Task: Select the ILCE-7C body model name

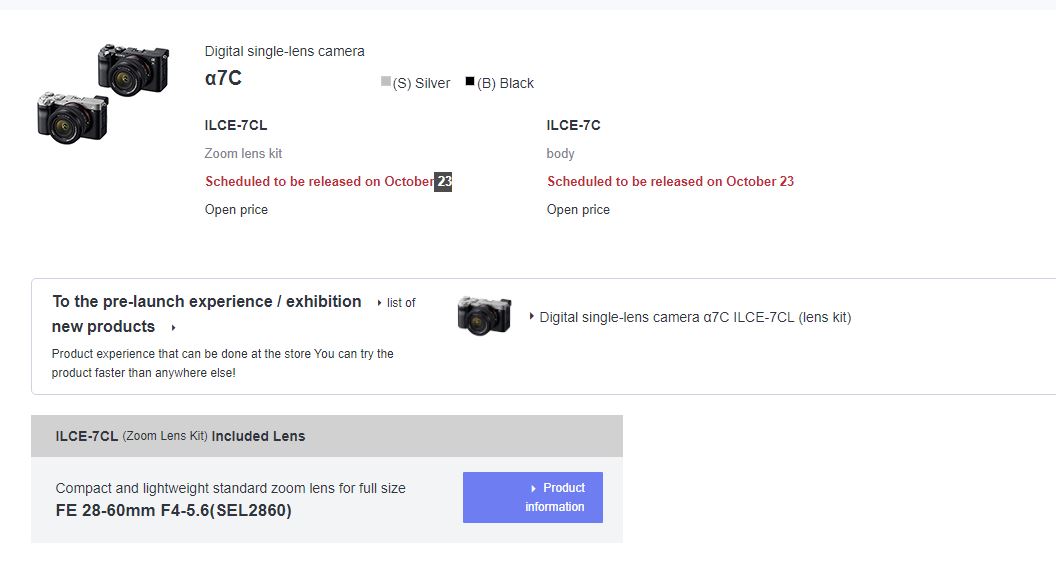Action: pos(573,125)
